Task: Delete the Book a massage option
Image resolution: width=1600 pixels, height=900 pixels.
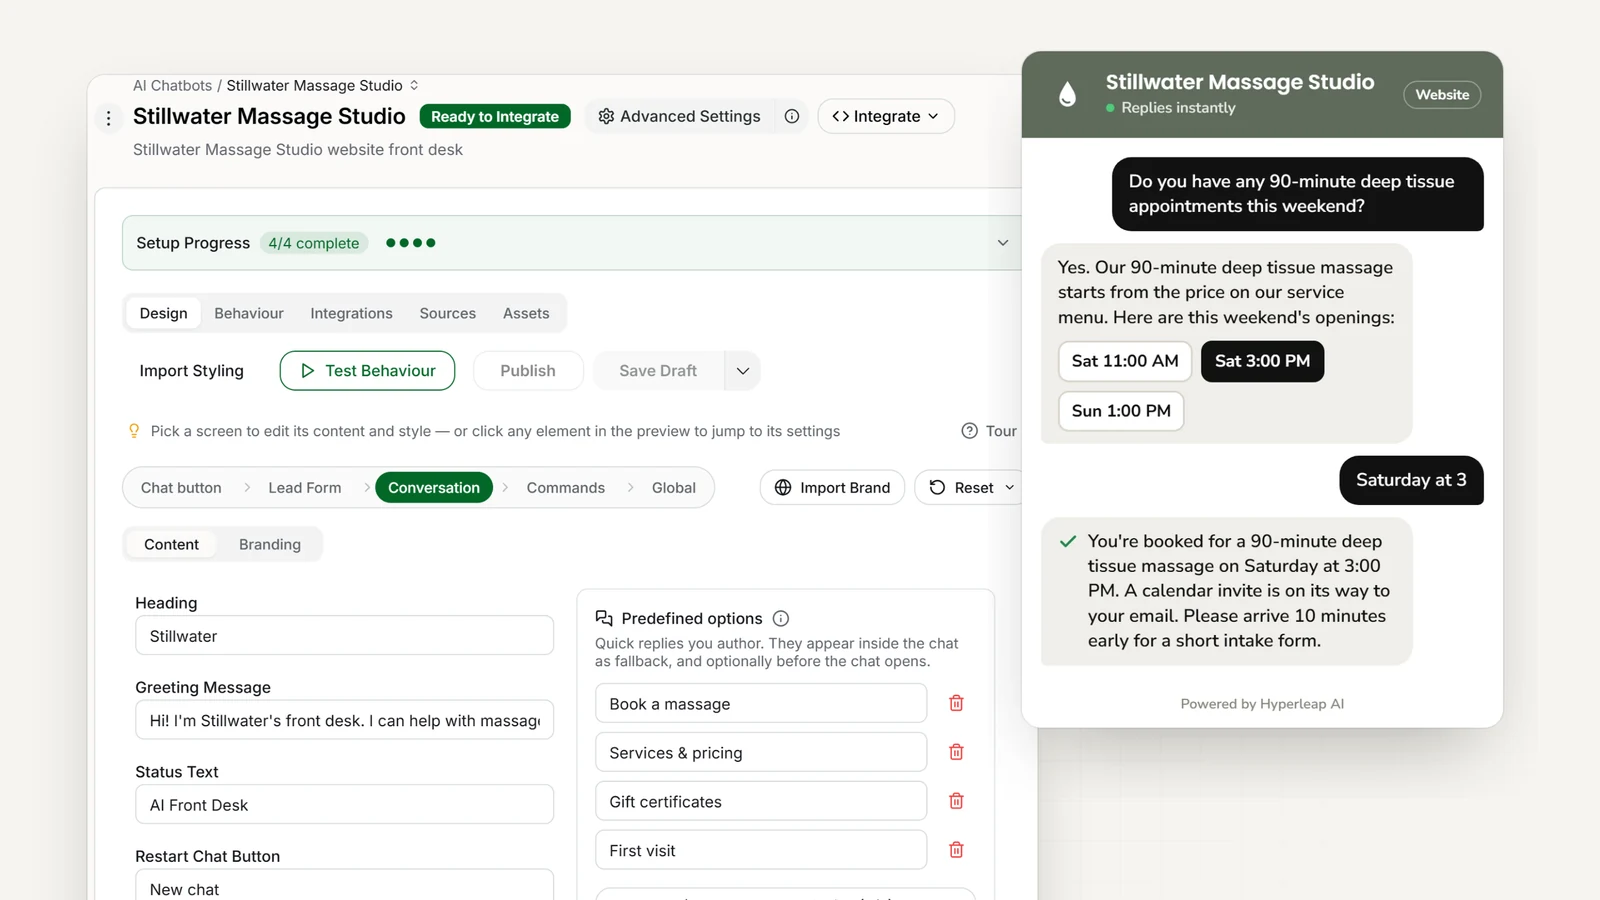Action: pos(956,703)
